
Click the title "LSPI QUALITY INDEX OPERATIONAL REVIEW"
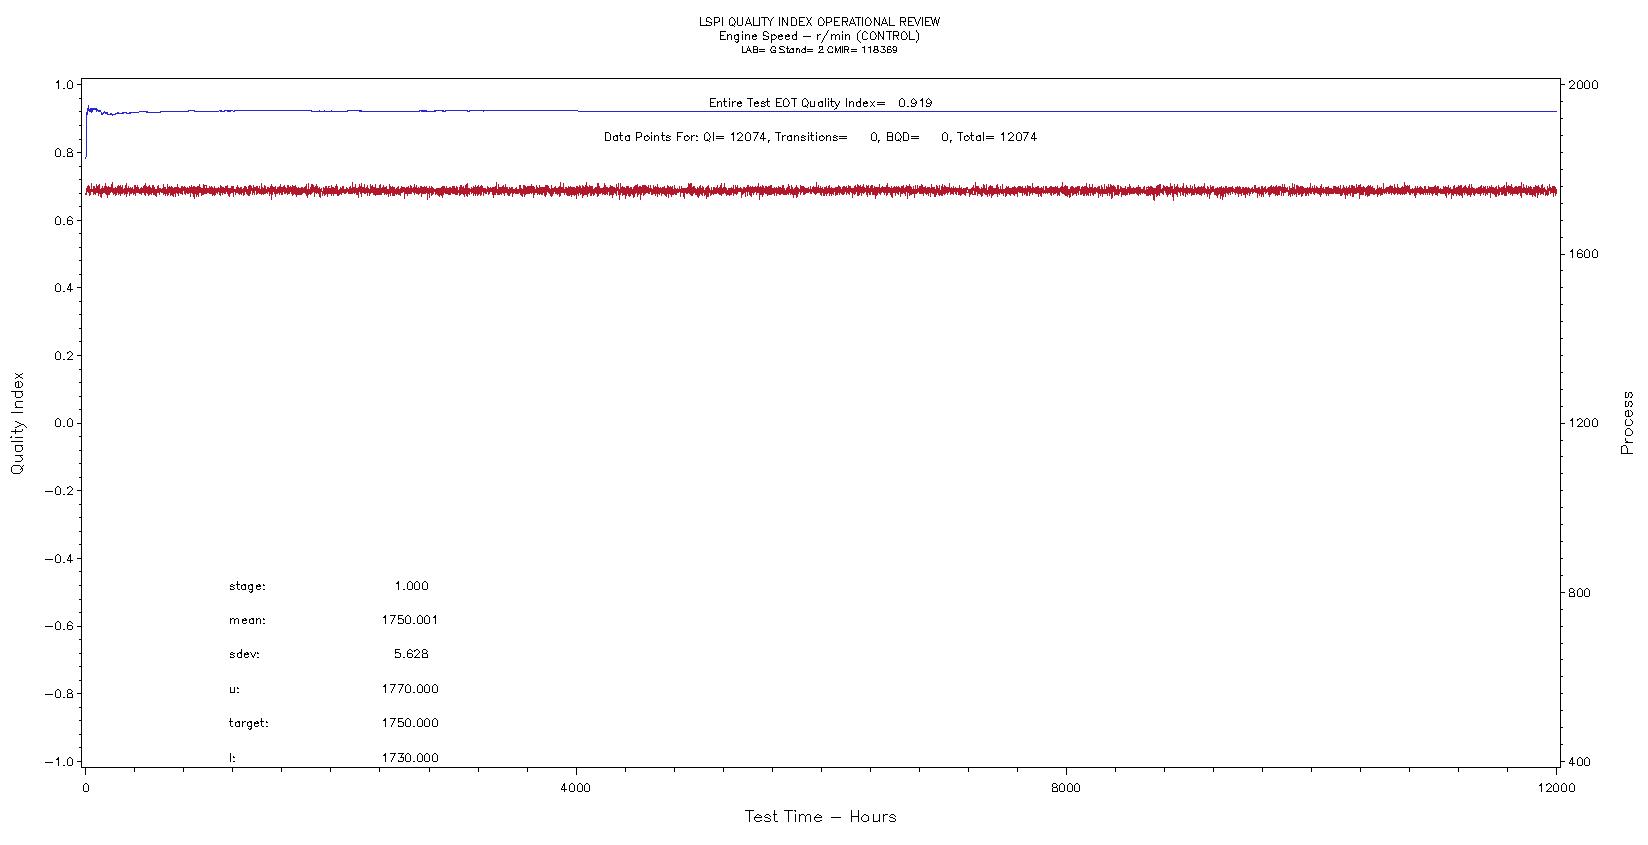819,22
